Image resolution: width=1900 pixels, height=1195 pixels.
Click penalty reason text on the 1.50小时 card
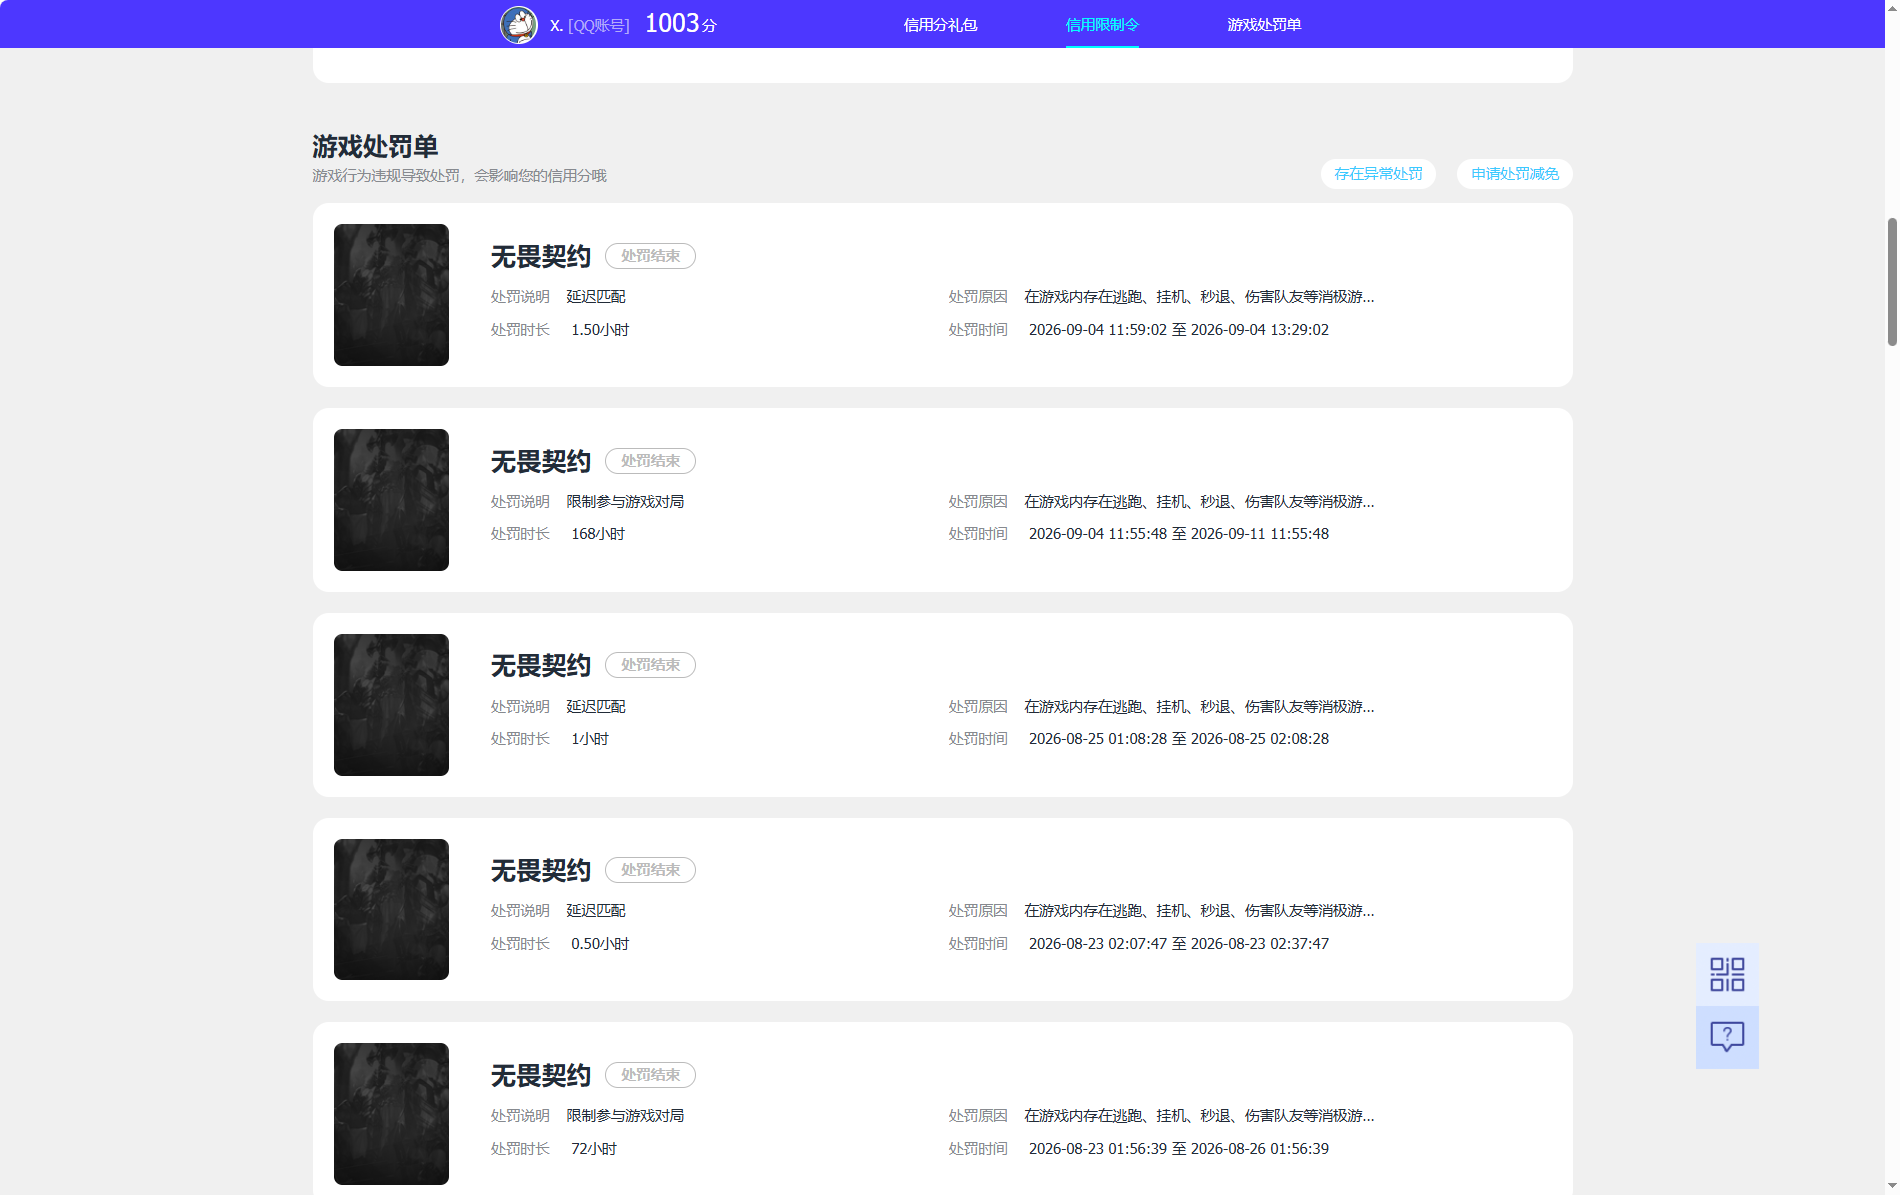point(1199,297)
